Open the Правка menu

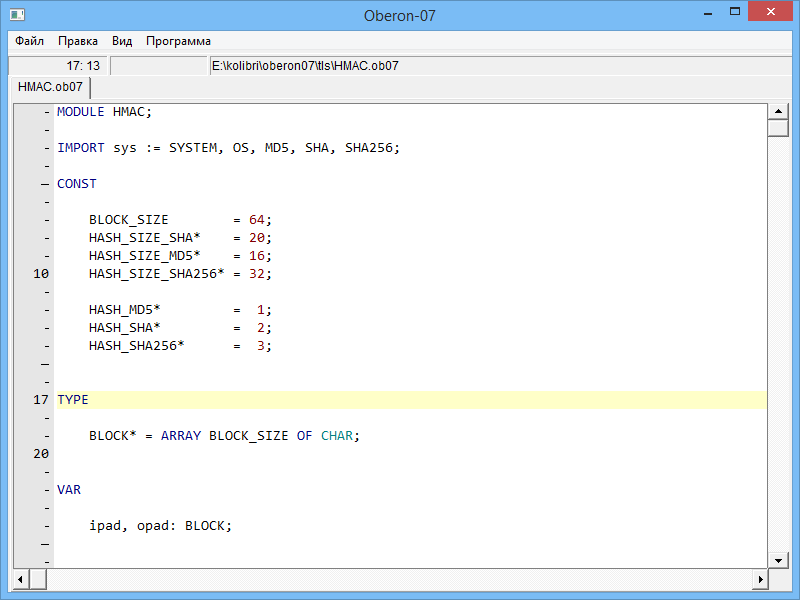77,41
